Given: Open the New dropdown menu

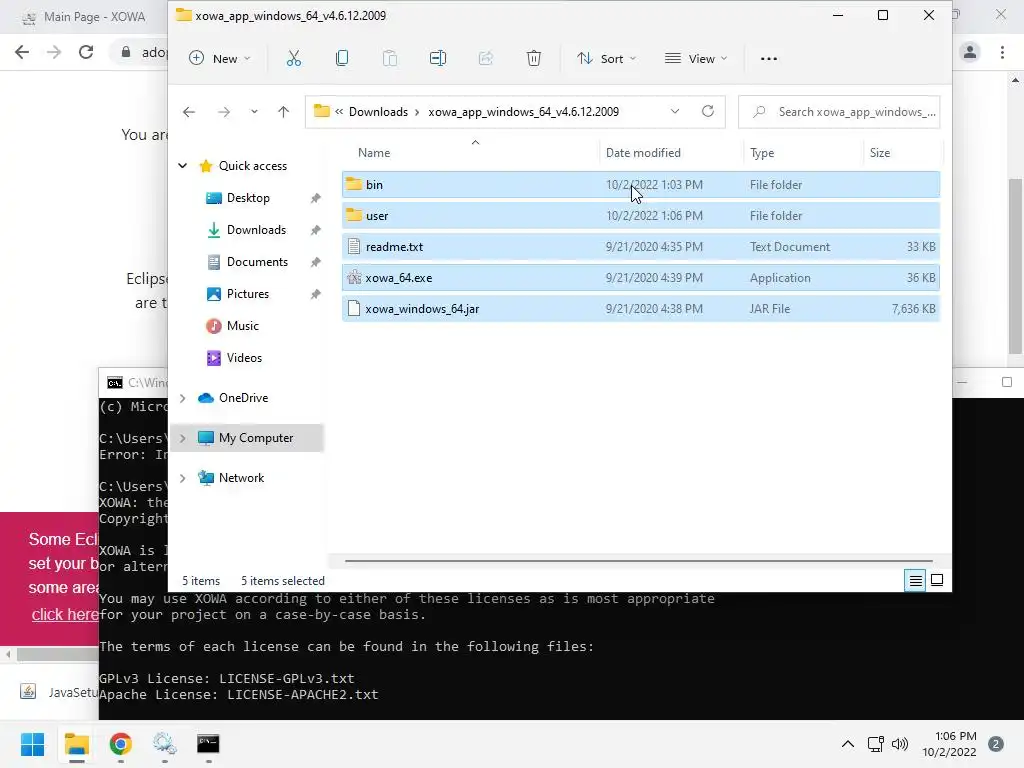Looking at the screenshot, I should coord(219,59).
